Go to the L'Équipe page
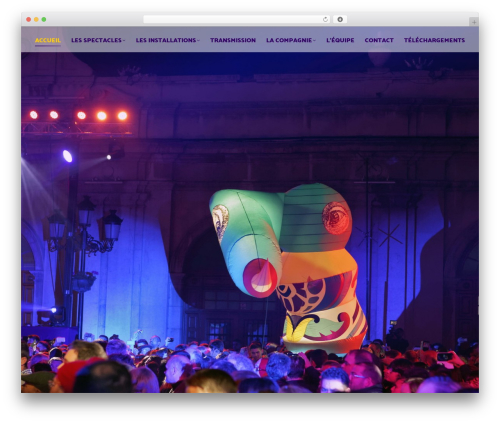 pos(340,40)
